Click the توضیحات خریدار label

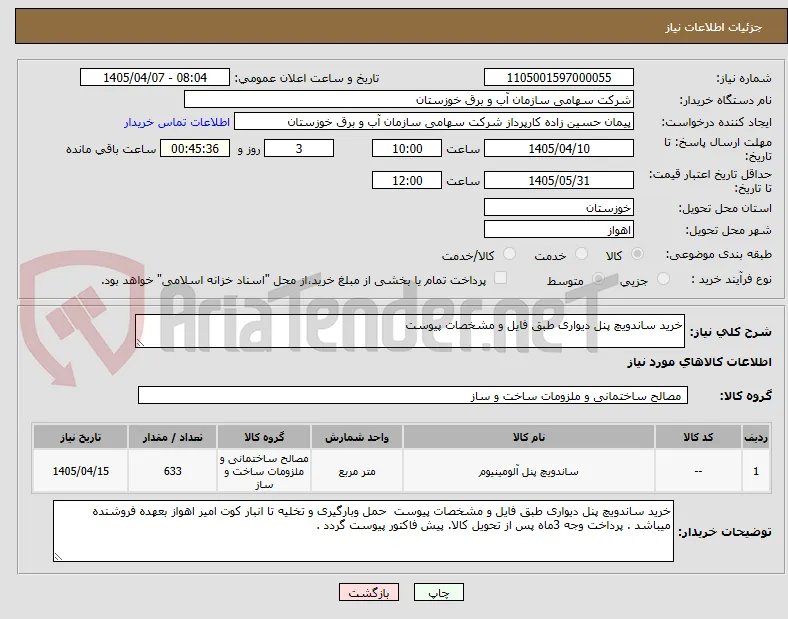click(725, 532)
